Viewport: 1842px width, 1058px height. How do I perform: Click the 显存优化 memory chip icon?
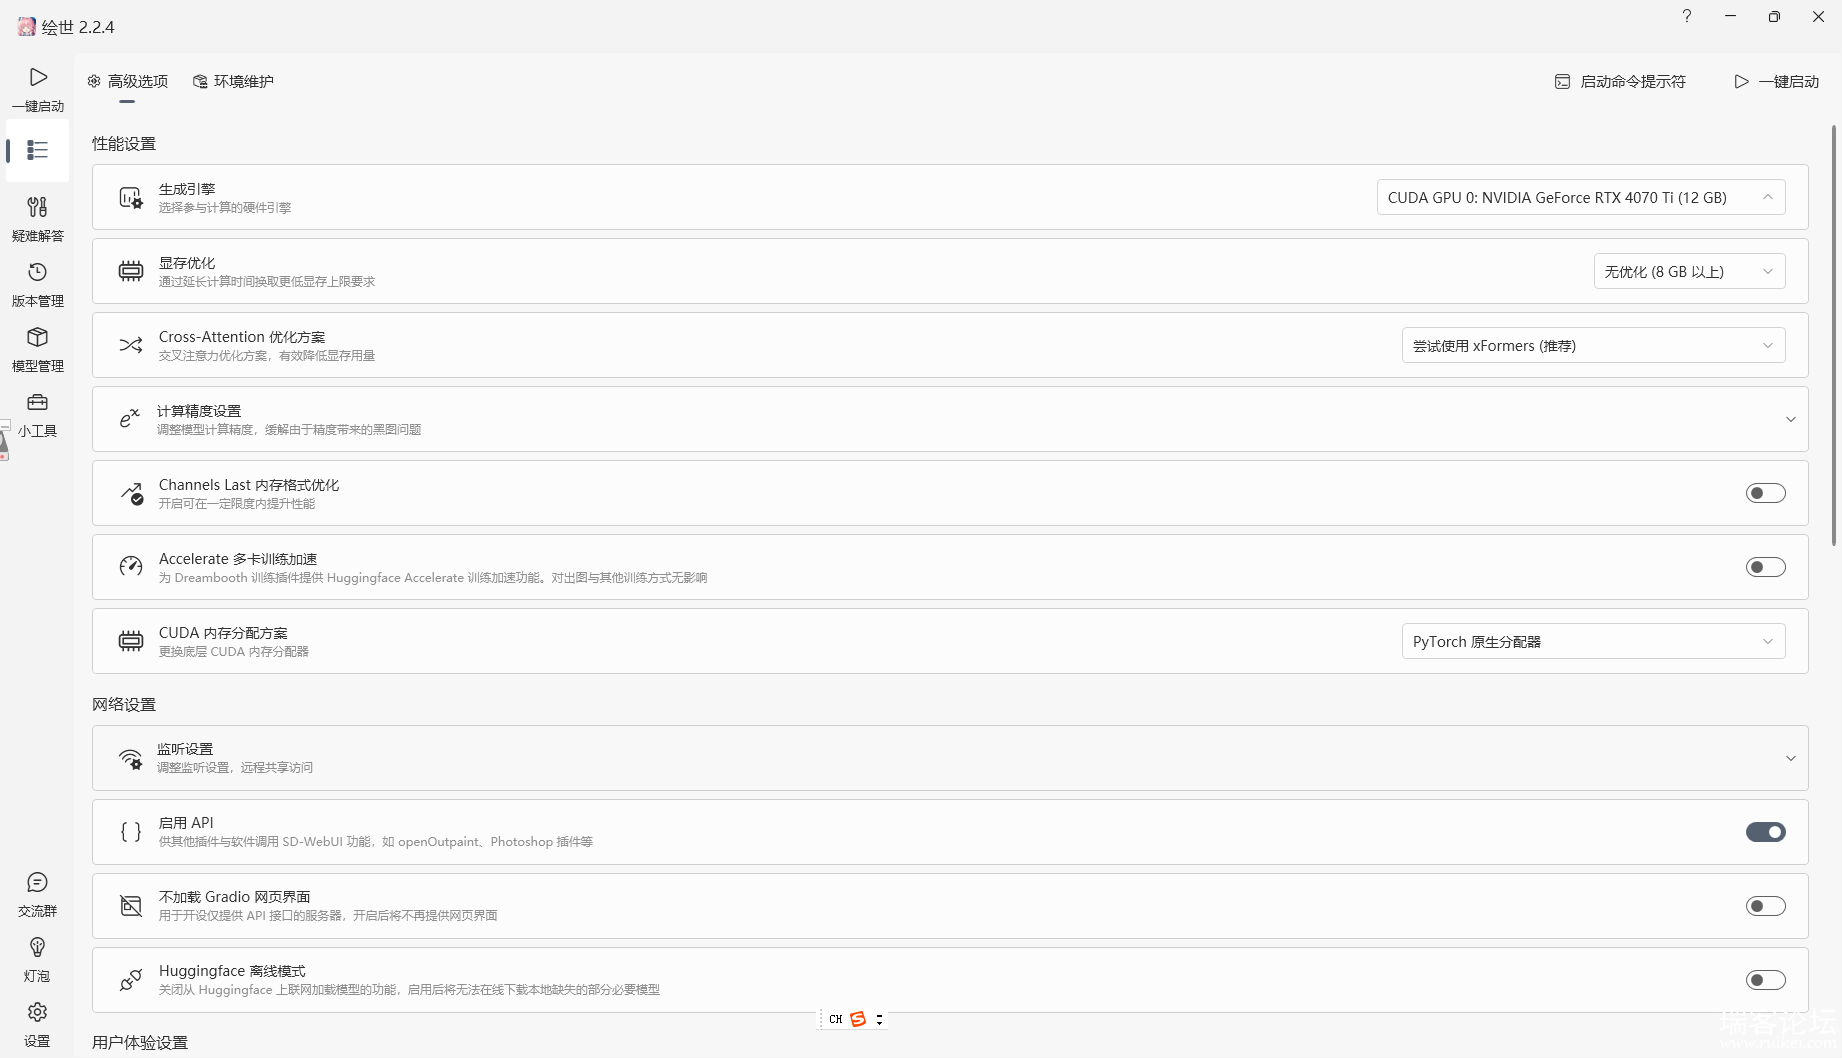point(131,271)
